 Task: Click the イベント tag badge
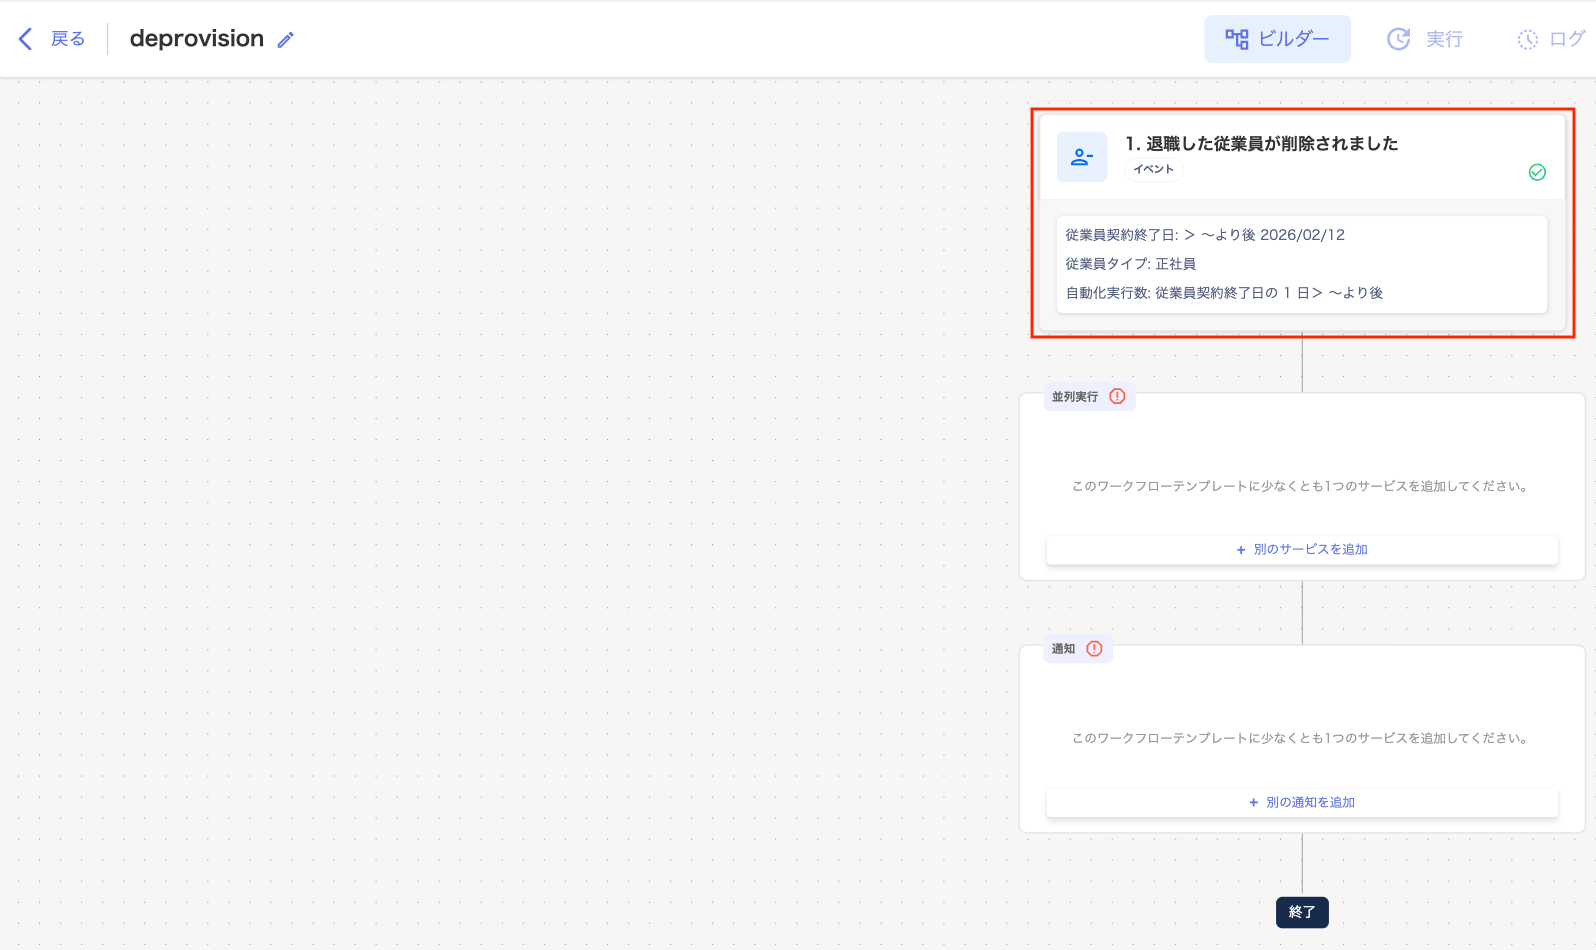point(1153,169)
